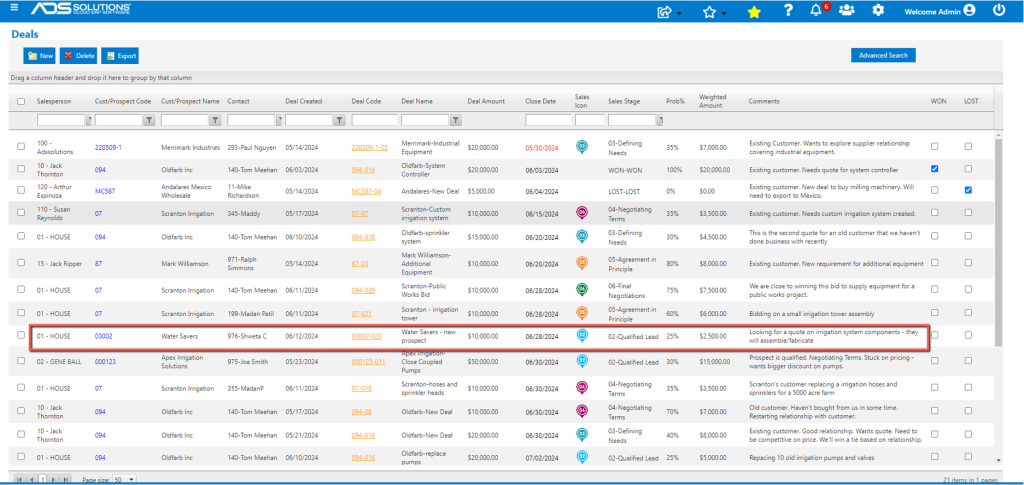Click the Advanced Search button
Screen dimensions: 1024x485
883,55
